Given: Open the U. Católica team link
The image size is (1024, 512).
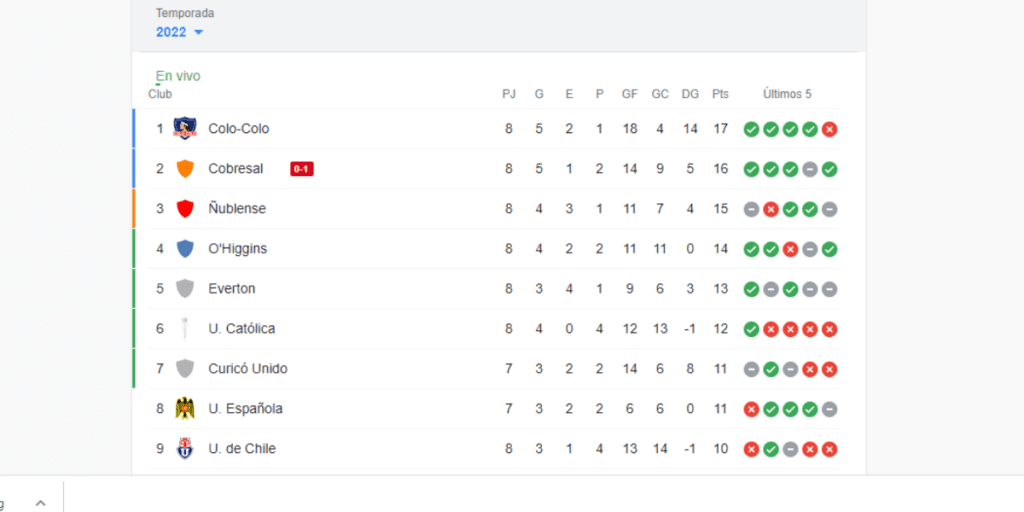Looking at the screenshot, I should 241,329.
